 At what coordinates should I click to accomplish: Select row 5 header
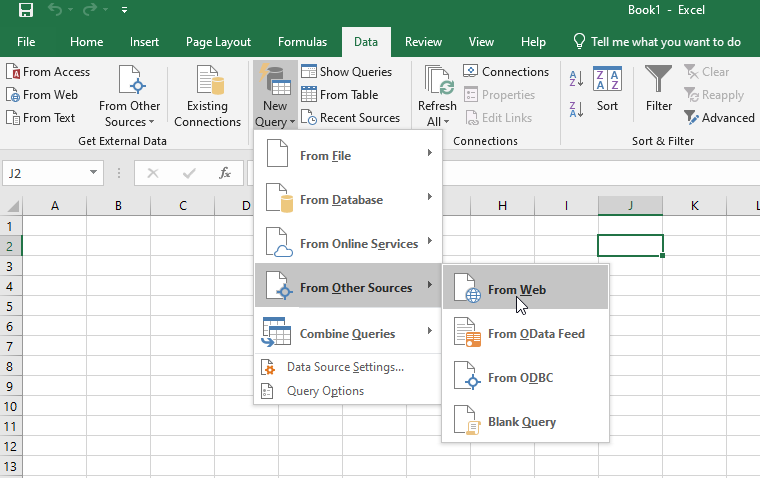coord(10,306)
